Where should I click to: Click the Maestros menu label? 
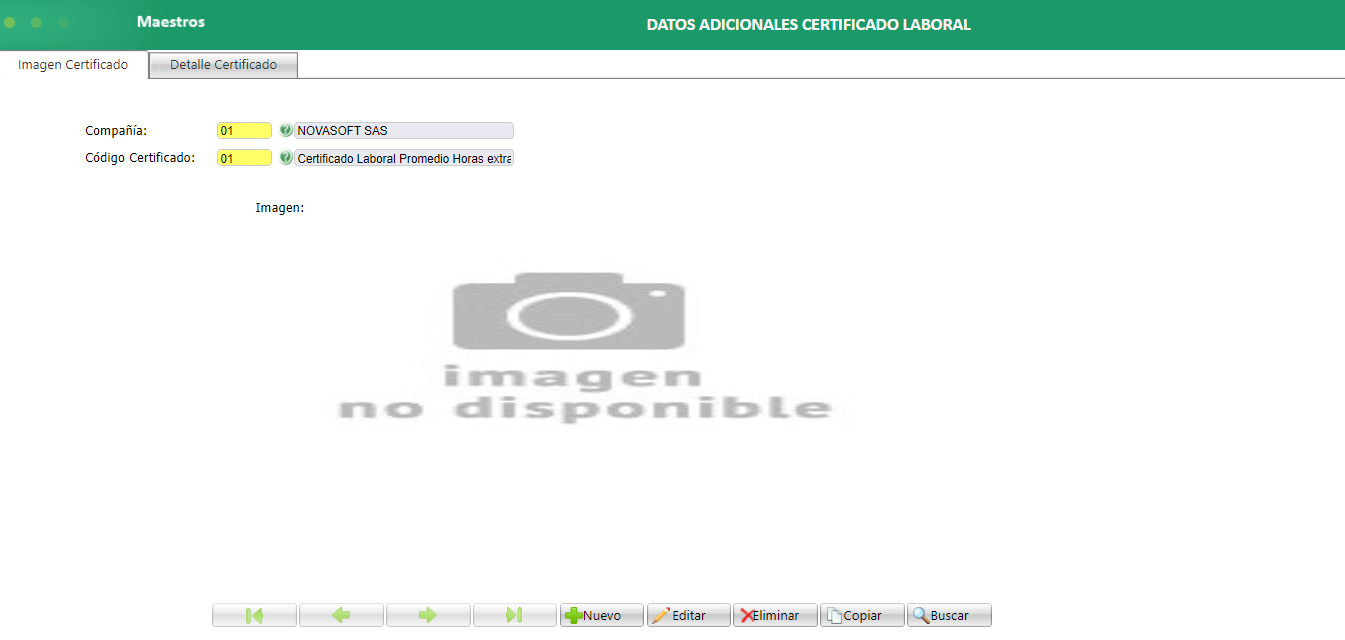tap(170, 20)
